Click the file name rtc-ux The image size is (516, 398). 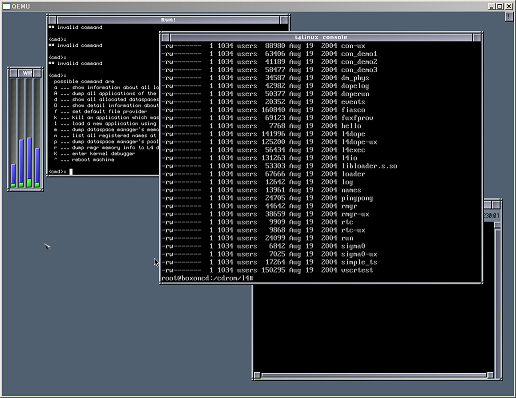pos(353,230)
